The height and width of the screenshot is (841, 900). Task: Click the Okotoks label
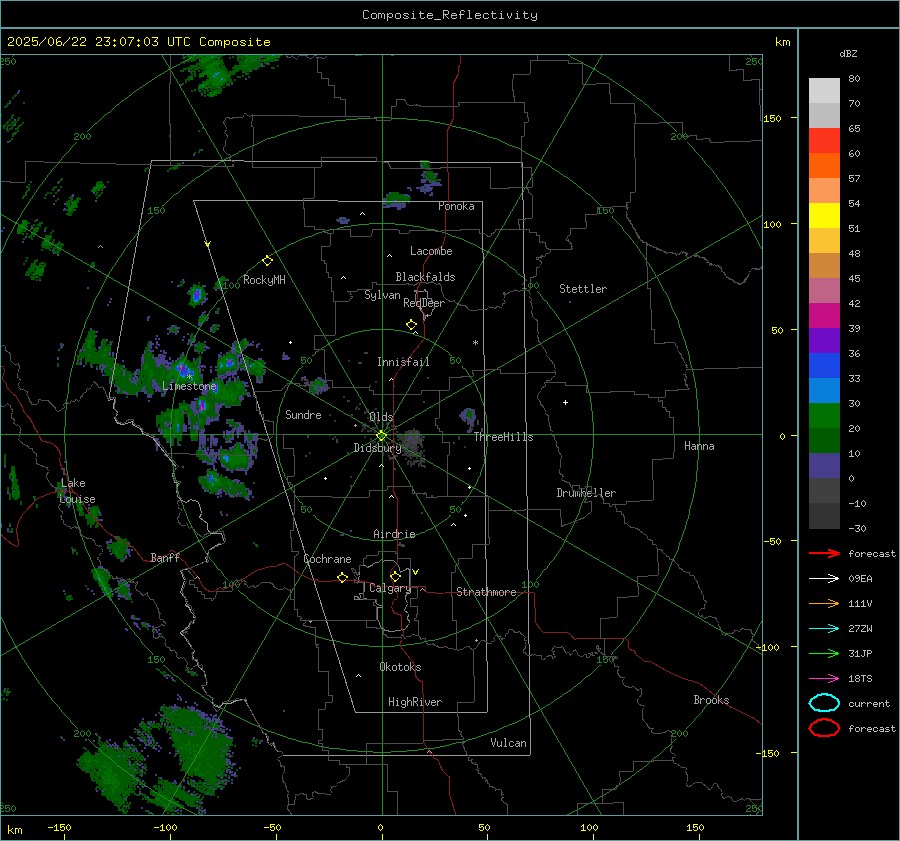point(401,667)
